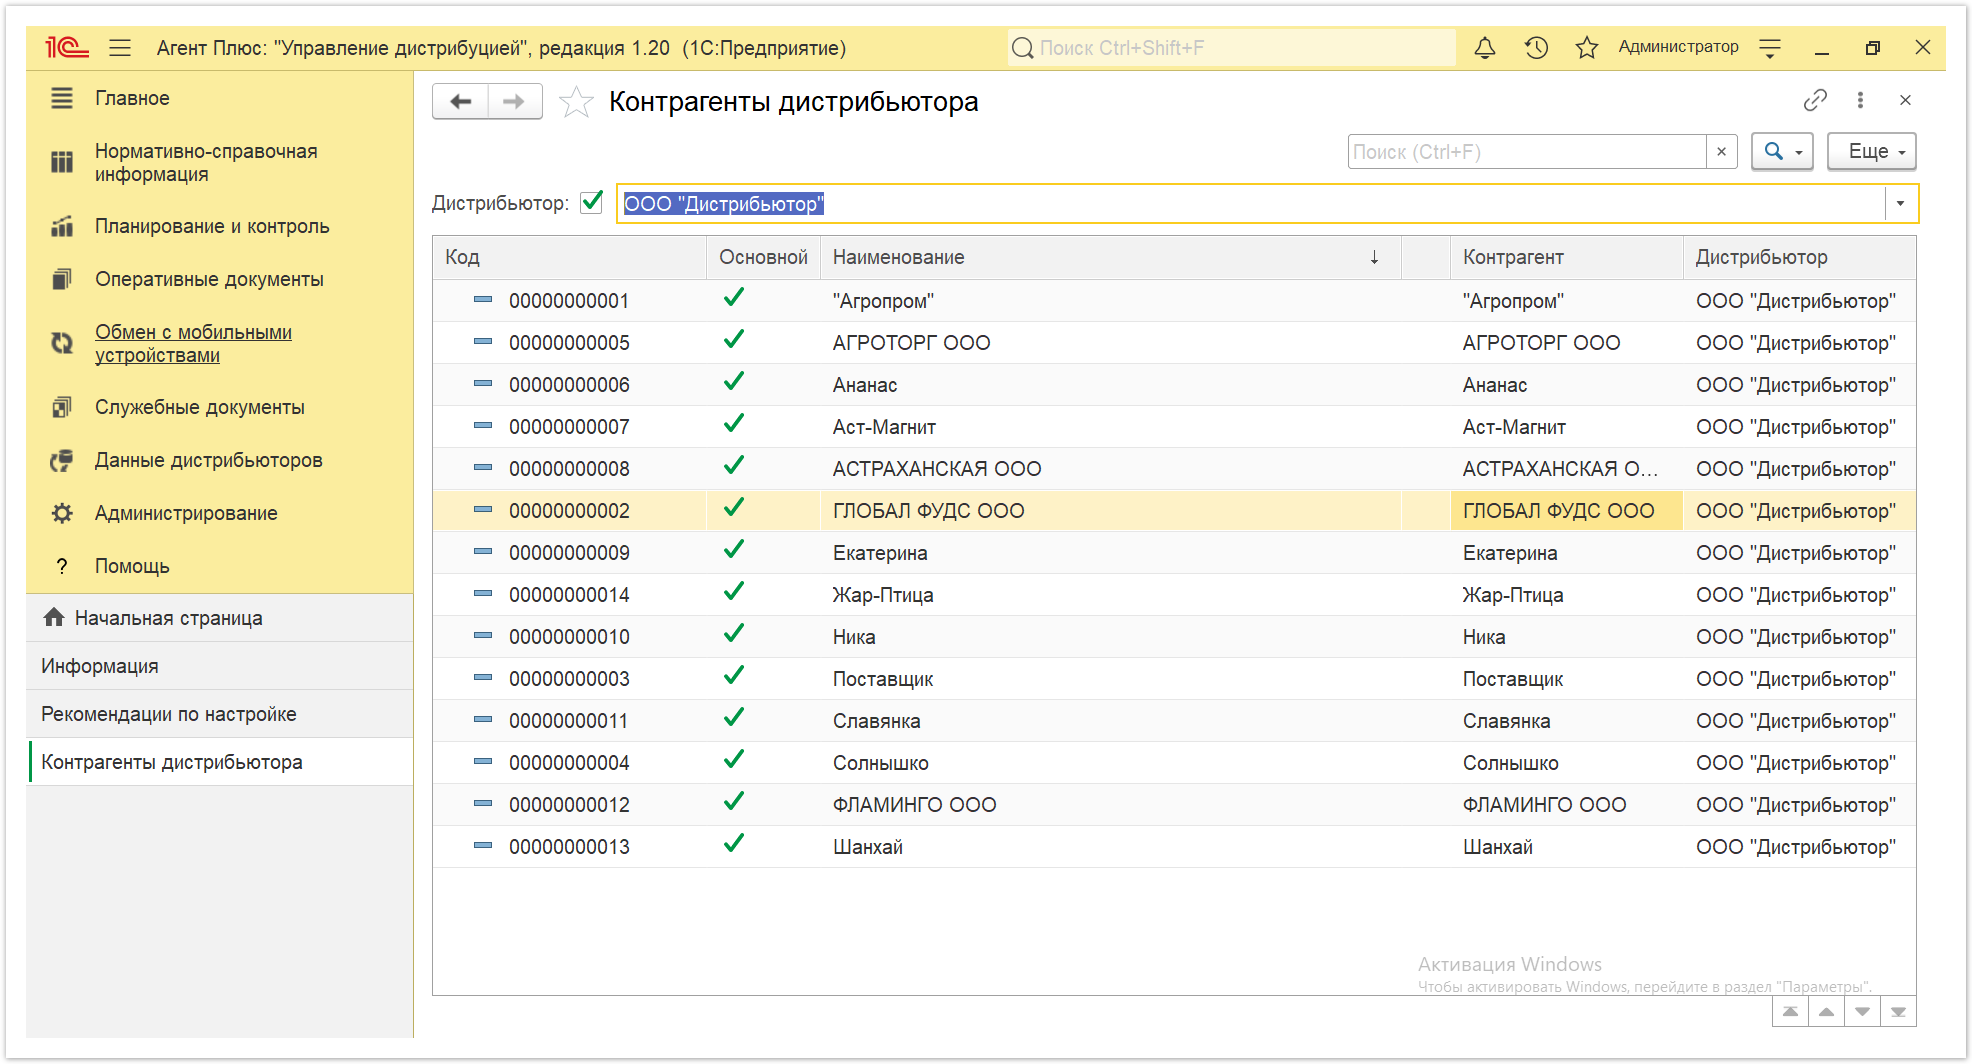Click the back navigation arrow

click(x=460, y=101)
